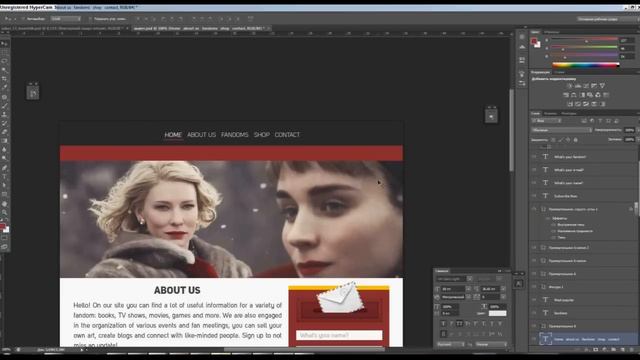The width and height of the screenshot is (640, 360).
Task: Toggle Auto-select checkbox in options bar
Action: (23, 19)
